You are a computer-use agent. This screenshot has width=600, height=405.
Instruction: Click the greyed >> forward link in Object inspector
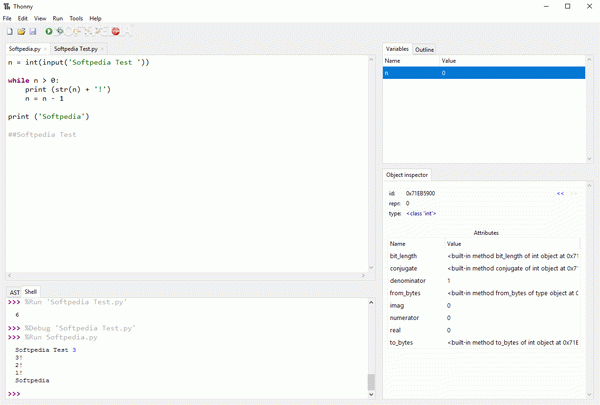click(573, 194)
